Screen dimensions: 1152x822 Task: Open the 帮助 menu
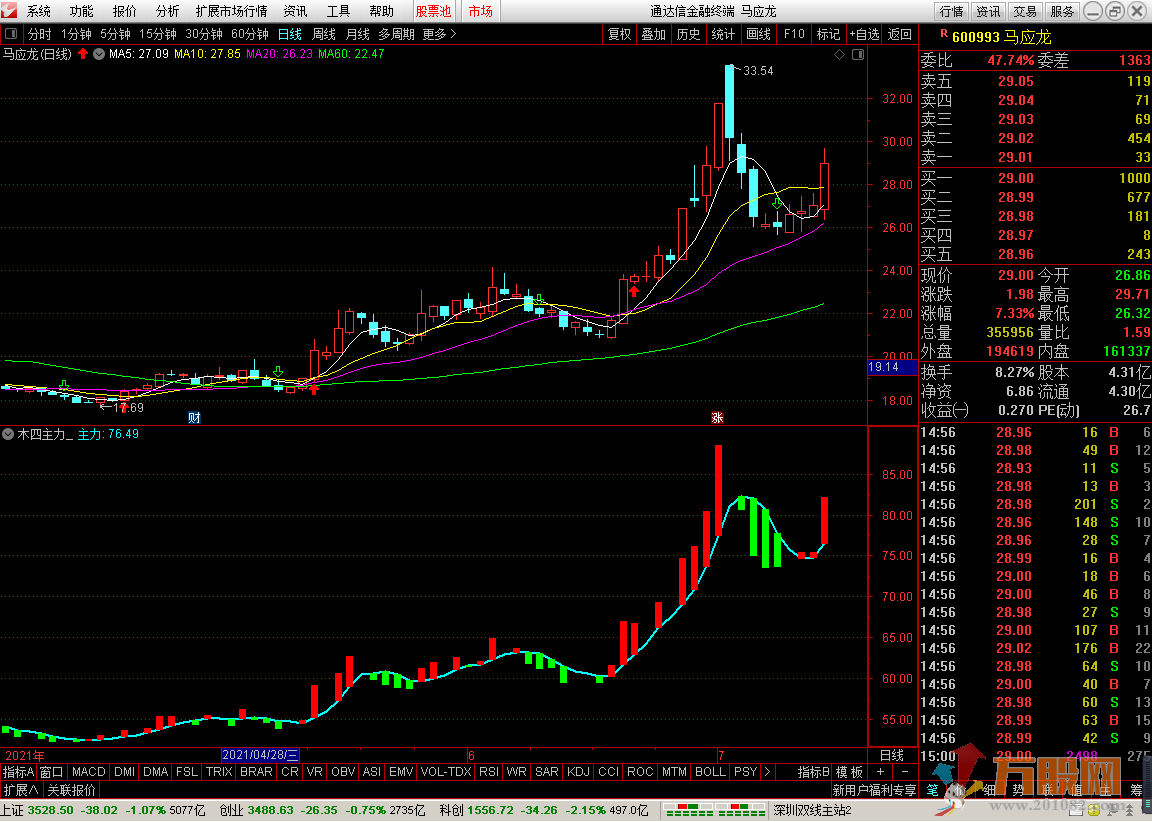381,11
